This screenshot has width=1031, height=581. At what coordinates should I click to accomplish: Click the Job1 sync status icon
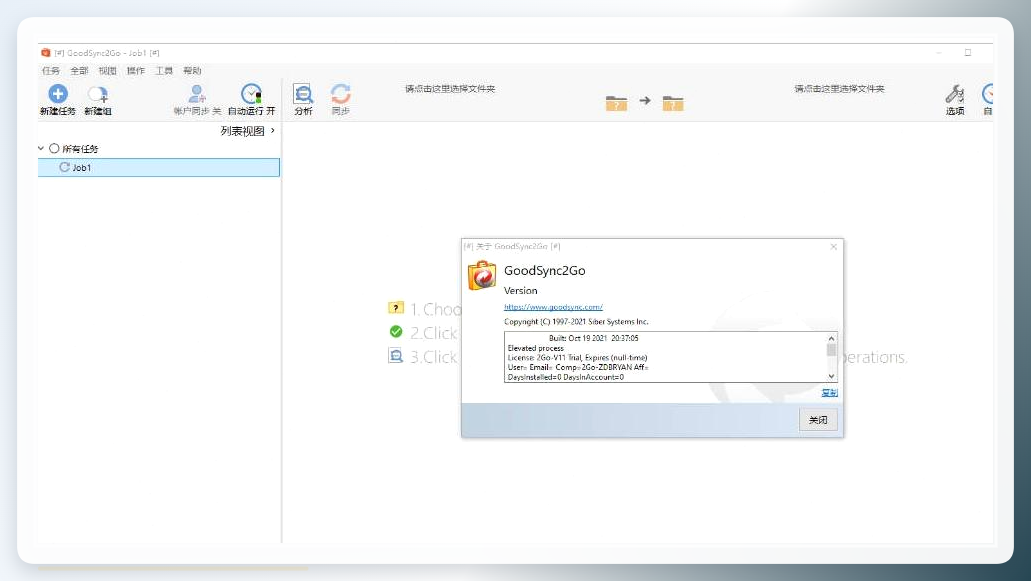(x=64, y=167)
